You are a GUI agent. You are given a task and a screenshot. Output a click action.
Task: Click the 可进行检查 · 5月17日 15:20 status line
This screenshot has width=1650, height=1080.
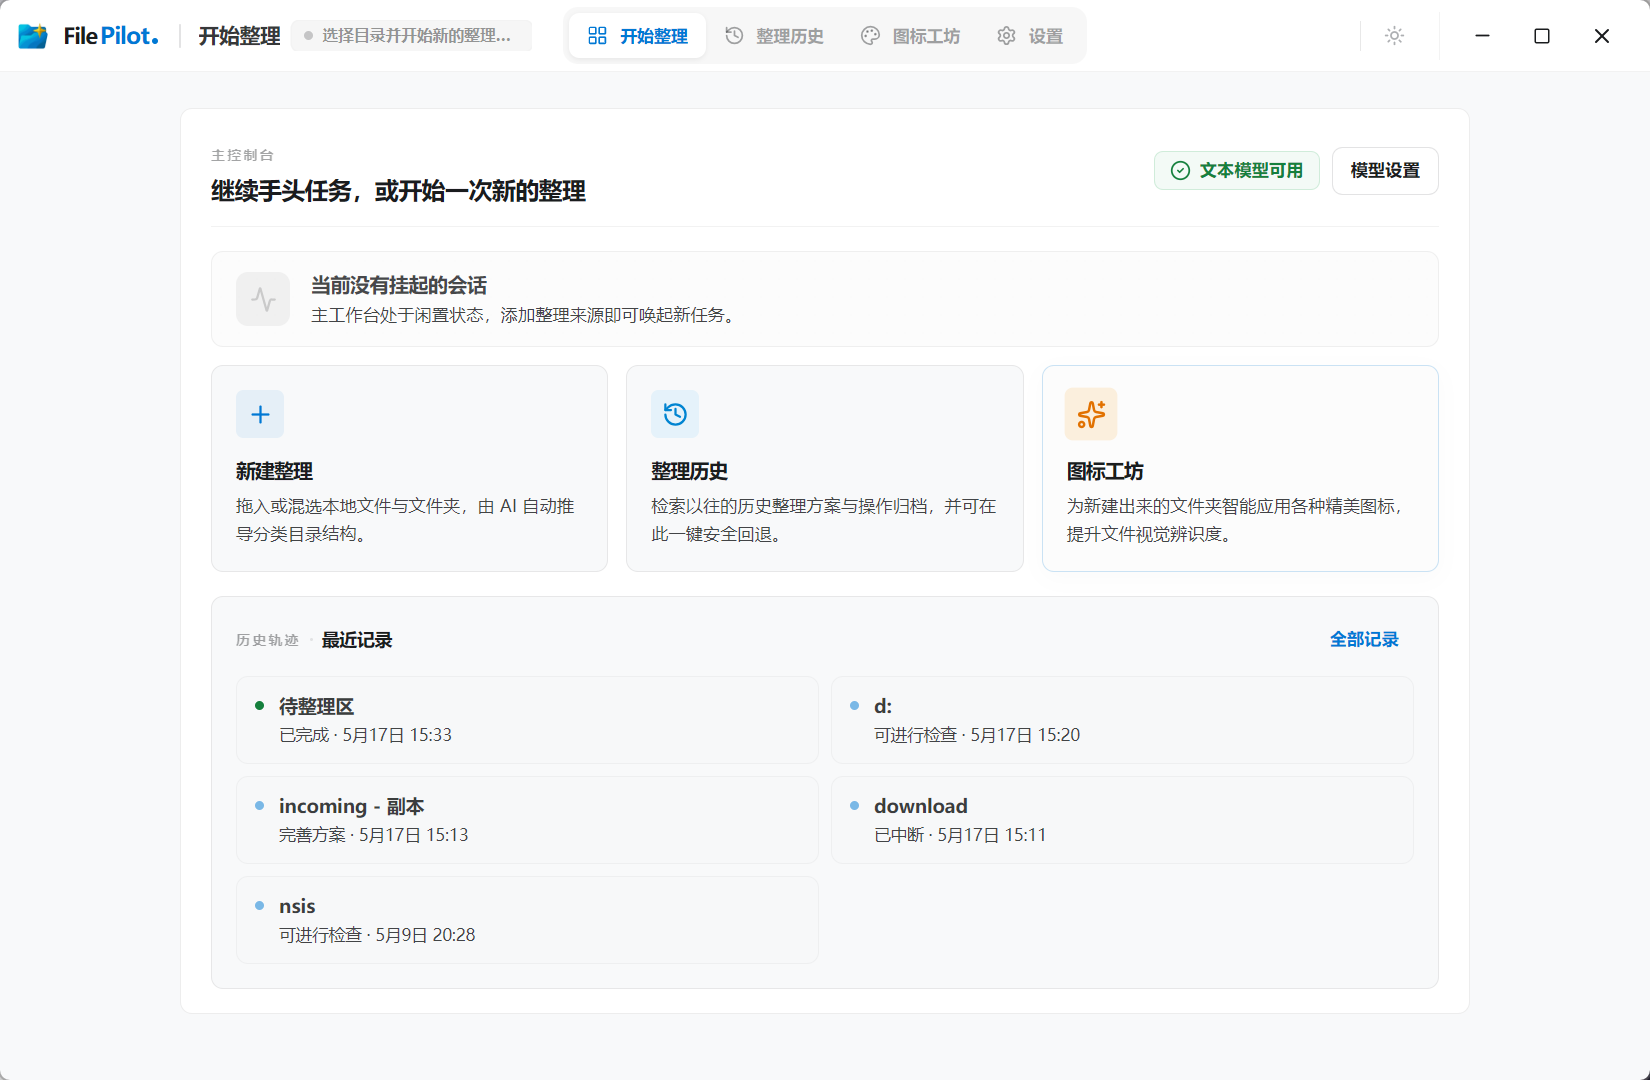click(977, 735)
